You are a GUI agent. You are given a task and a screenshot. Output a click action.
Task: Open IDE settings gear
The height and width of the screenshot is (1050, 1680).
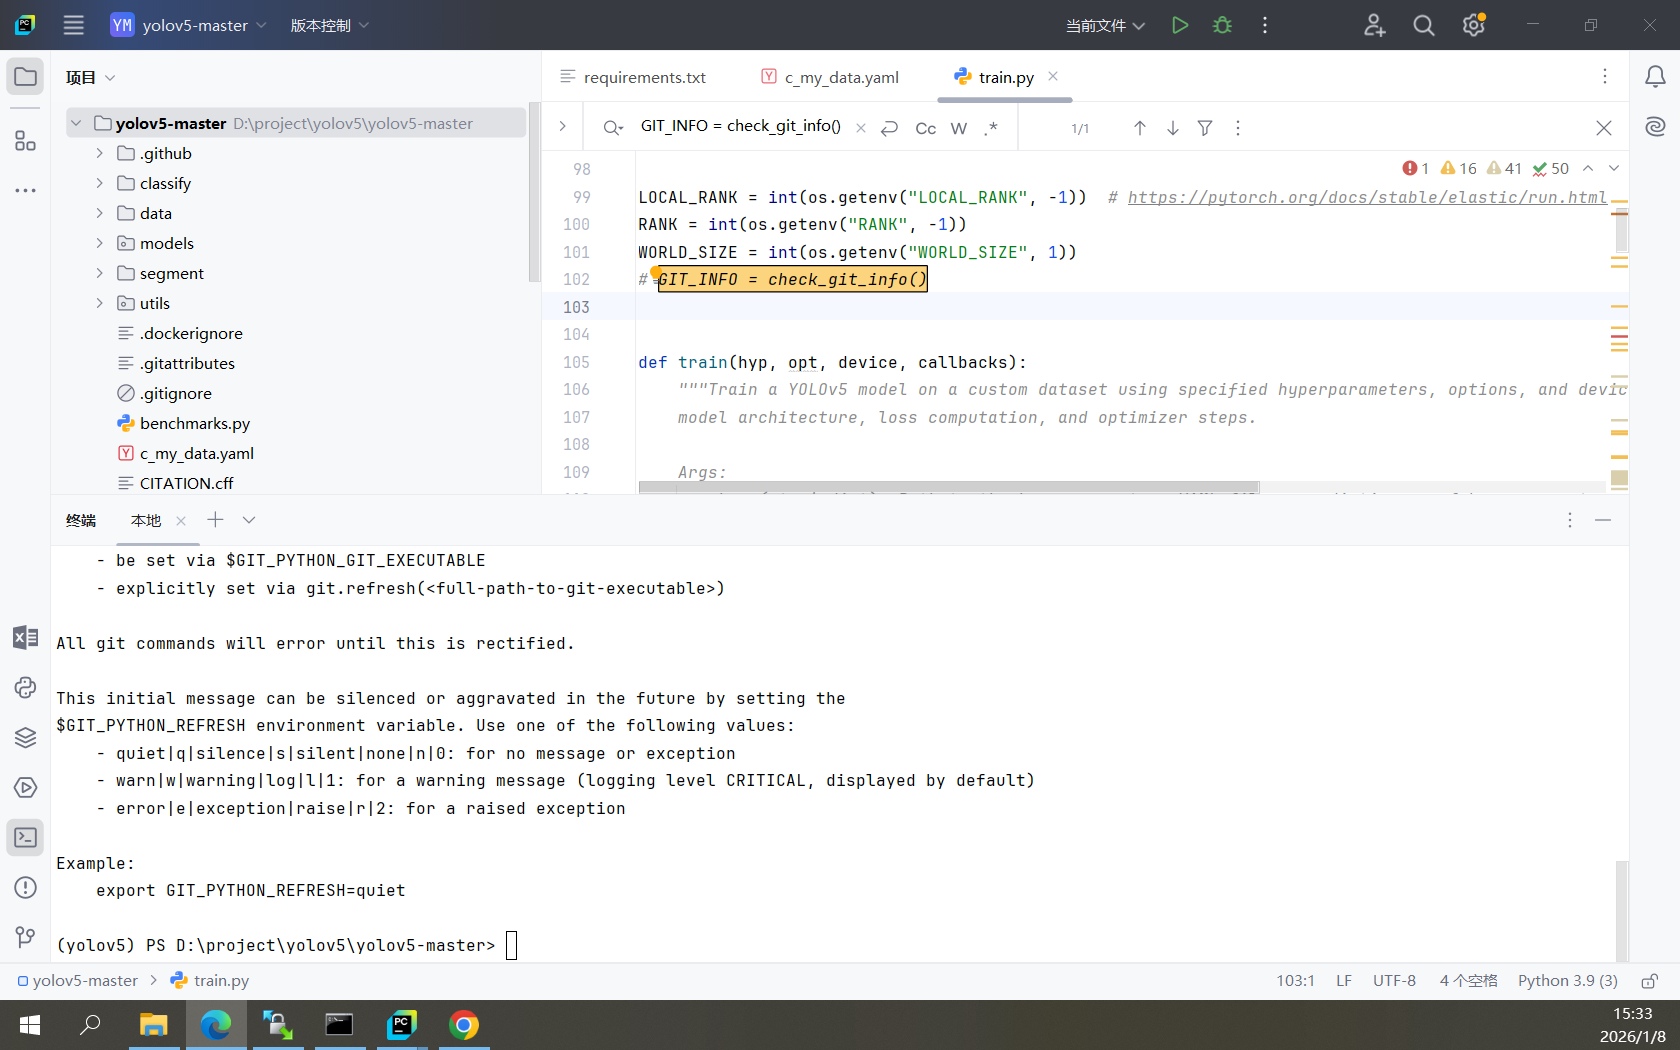coord(1474,25)
